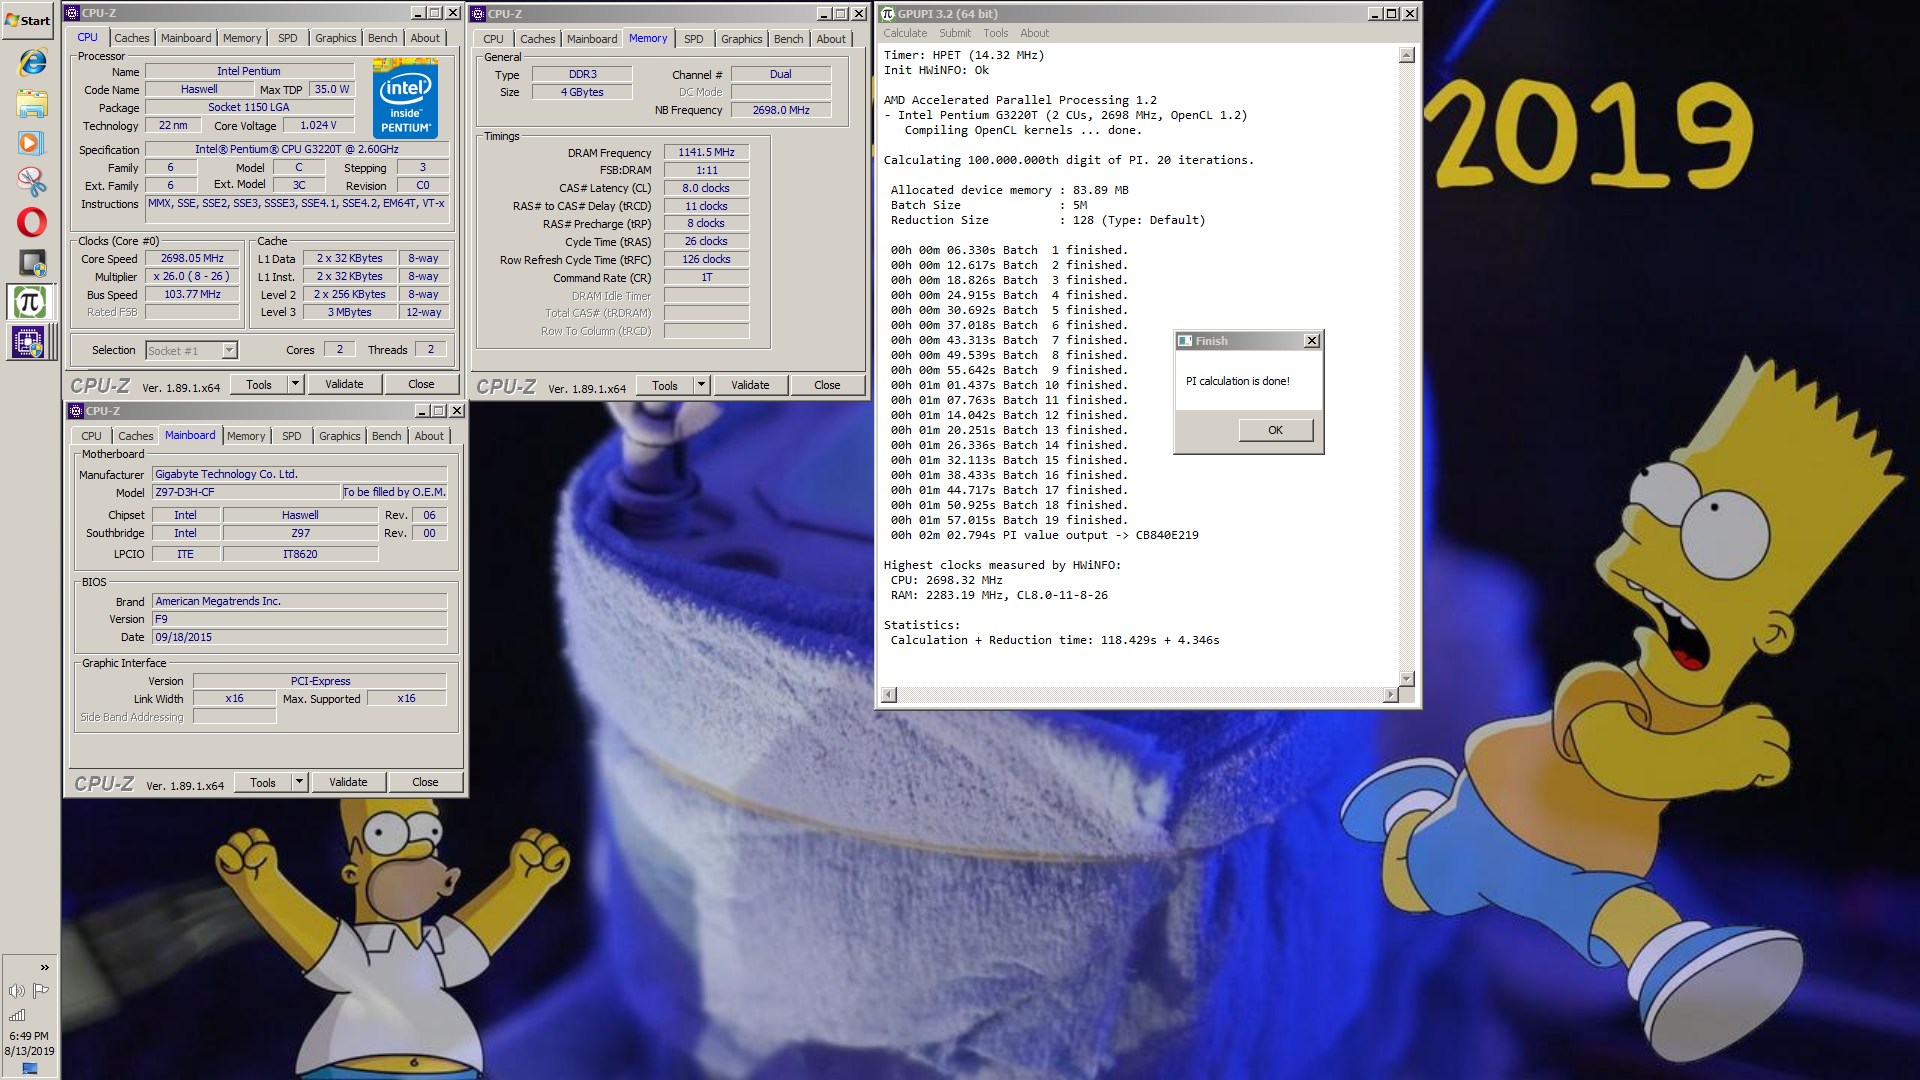Click the LPCIO chip field IT8620

tap(300, 554)
